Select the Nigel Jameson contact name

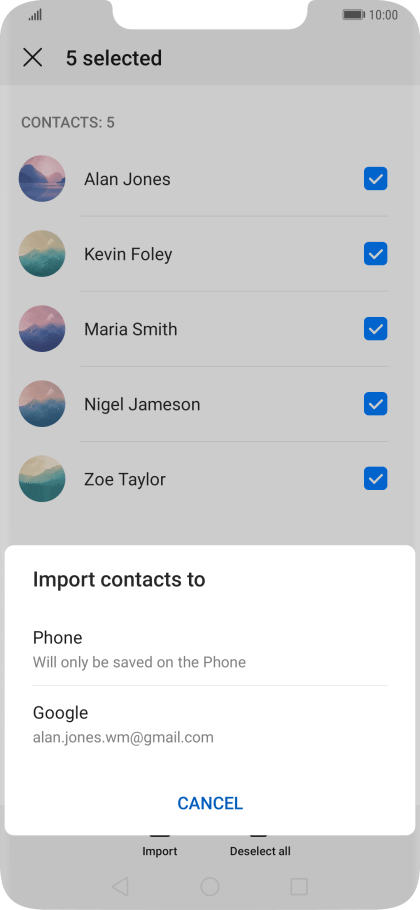coord(142,405)
